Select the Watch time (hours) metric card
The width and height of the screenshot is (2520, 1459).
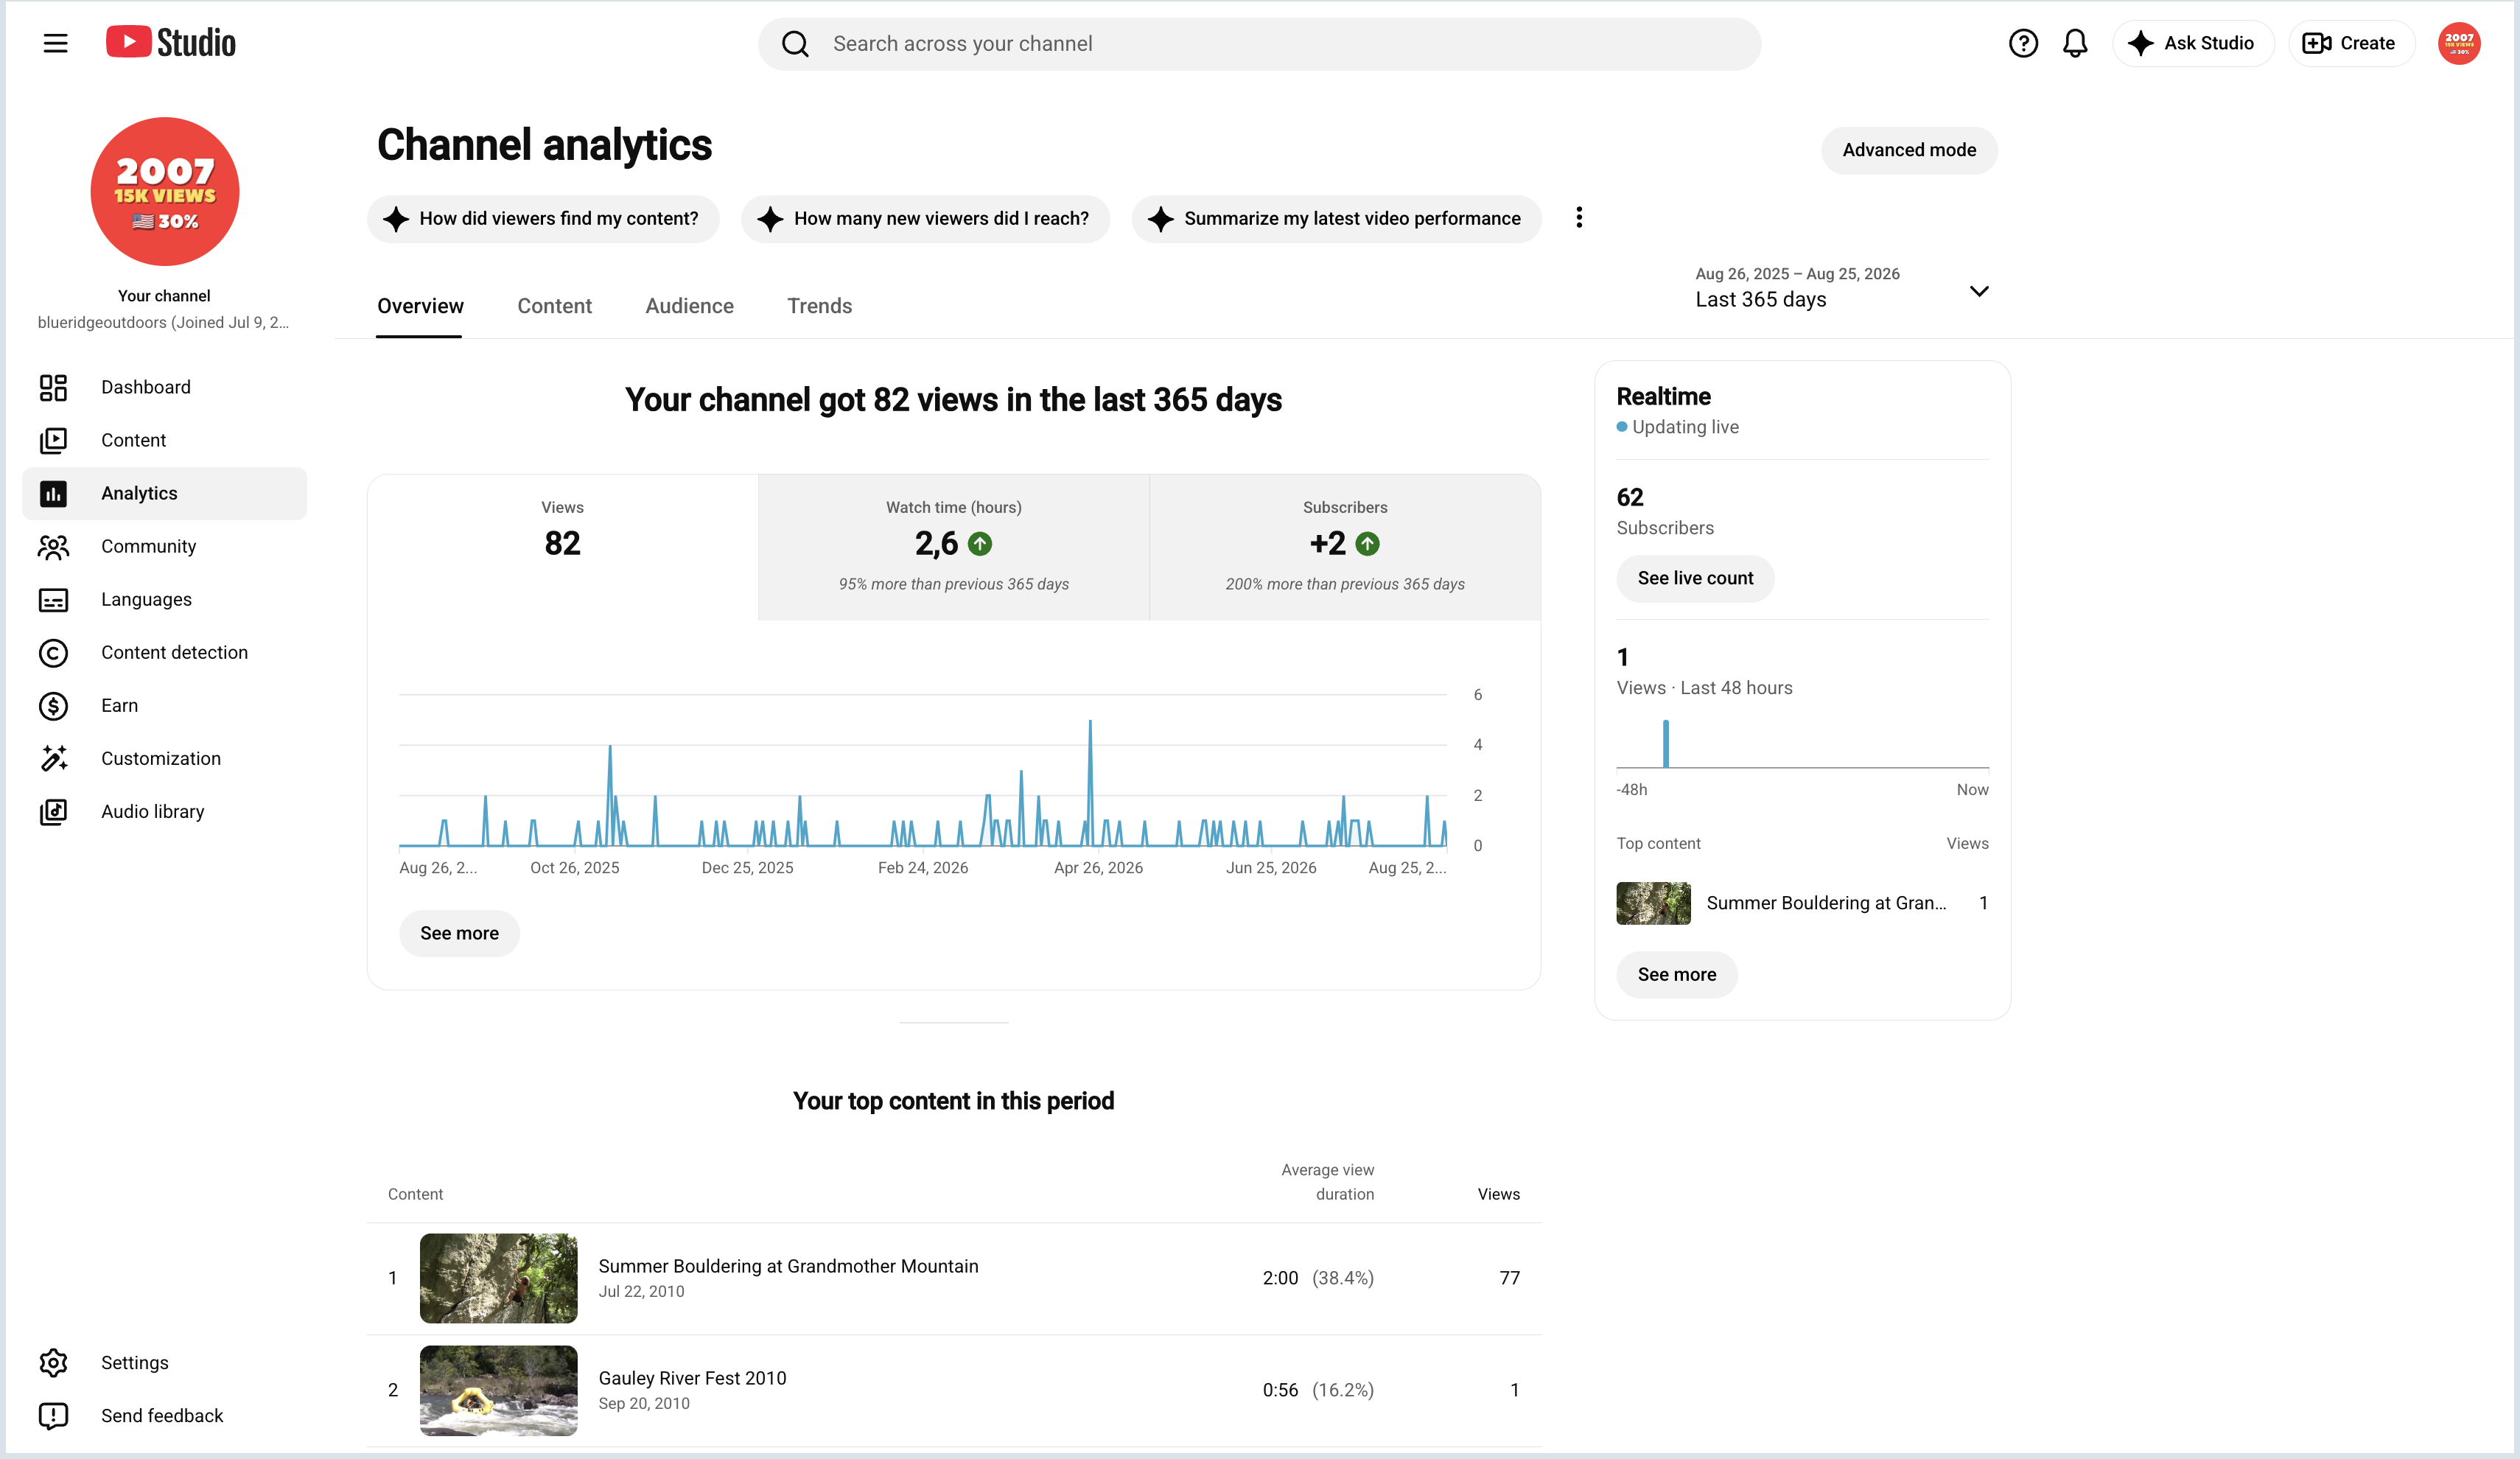[953, 547]
